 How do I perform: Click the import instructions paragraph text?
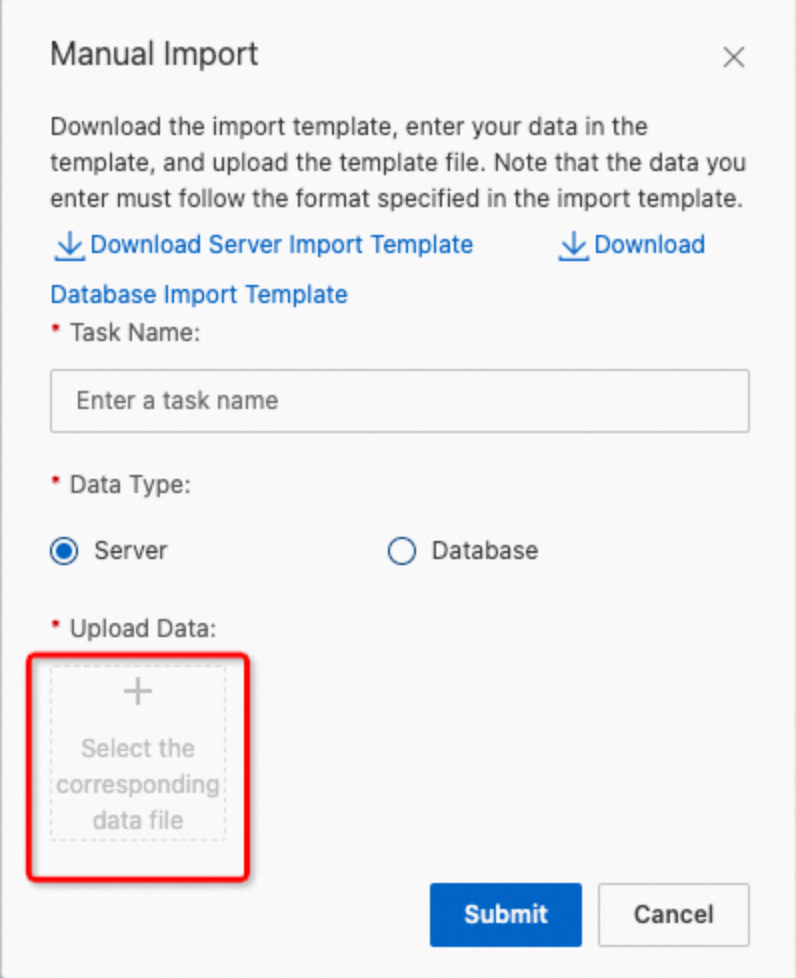(397, 163)
